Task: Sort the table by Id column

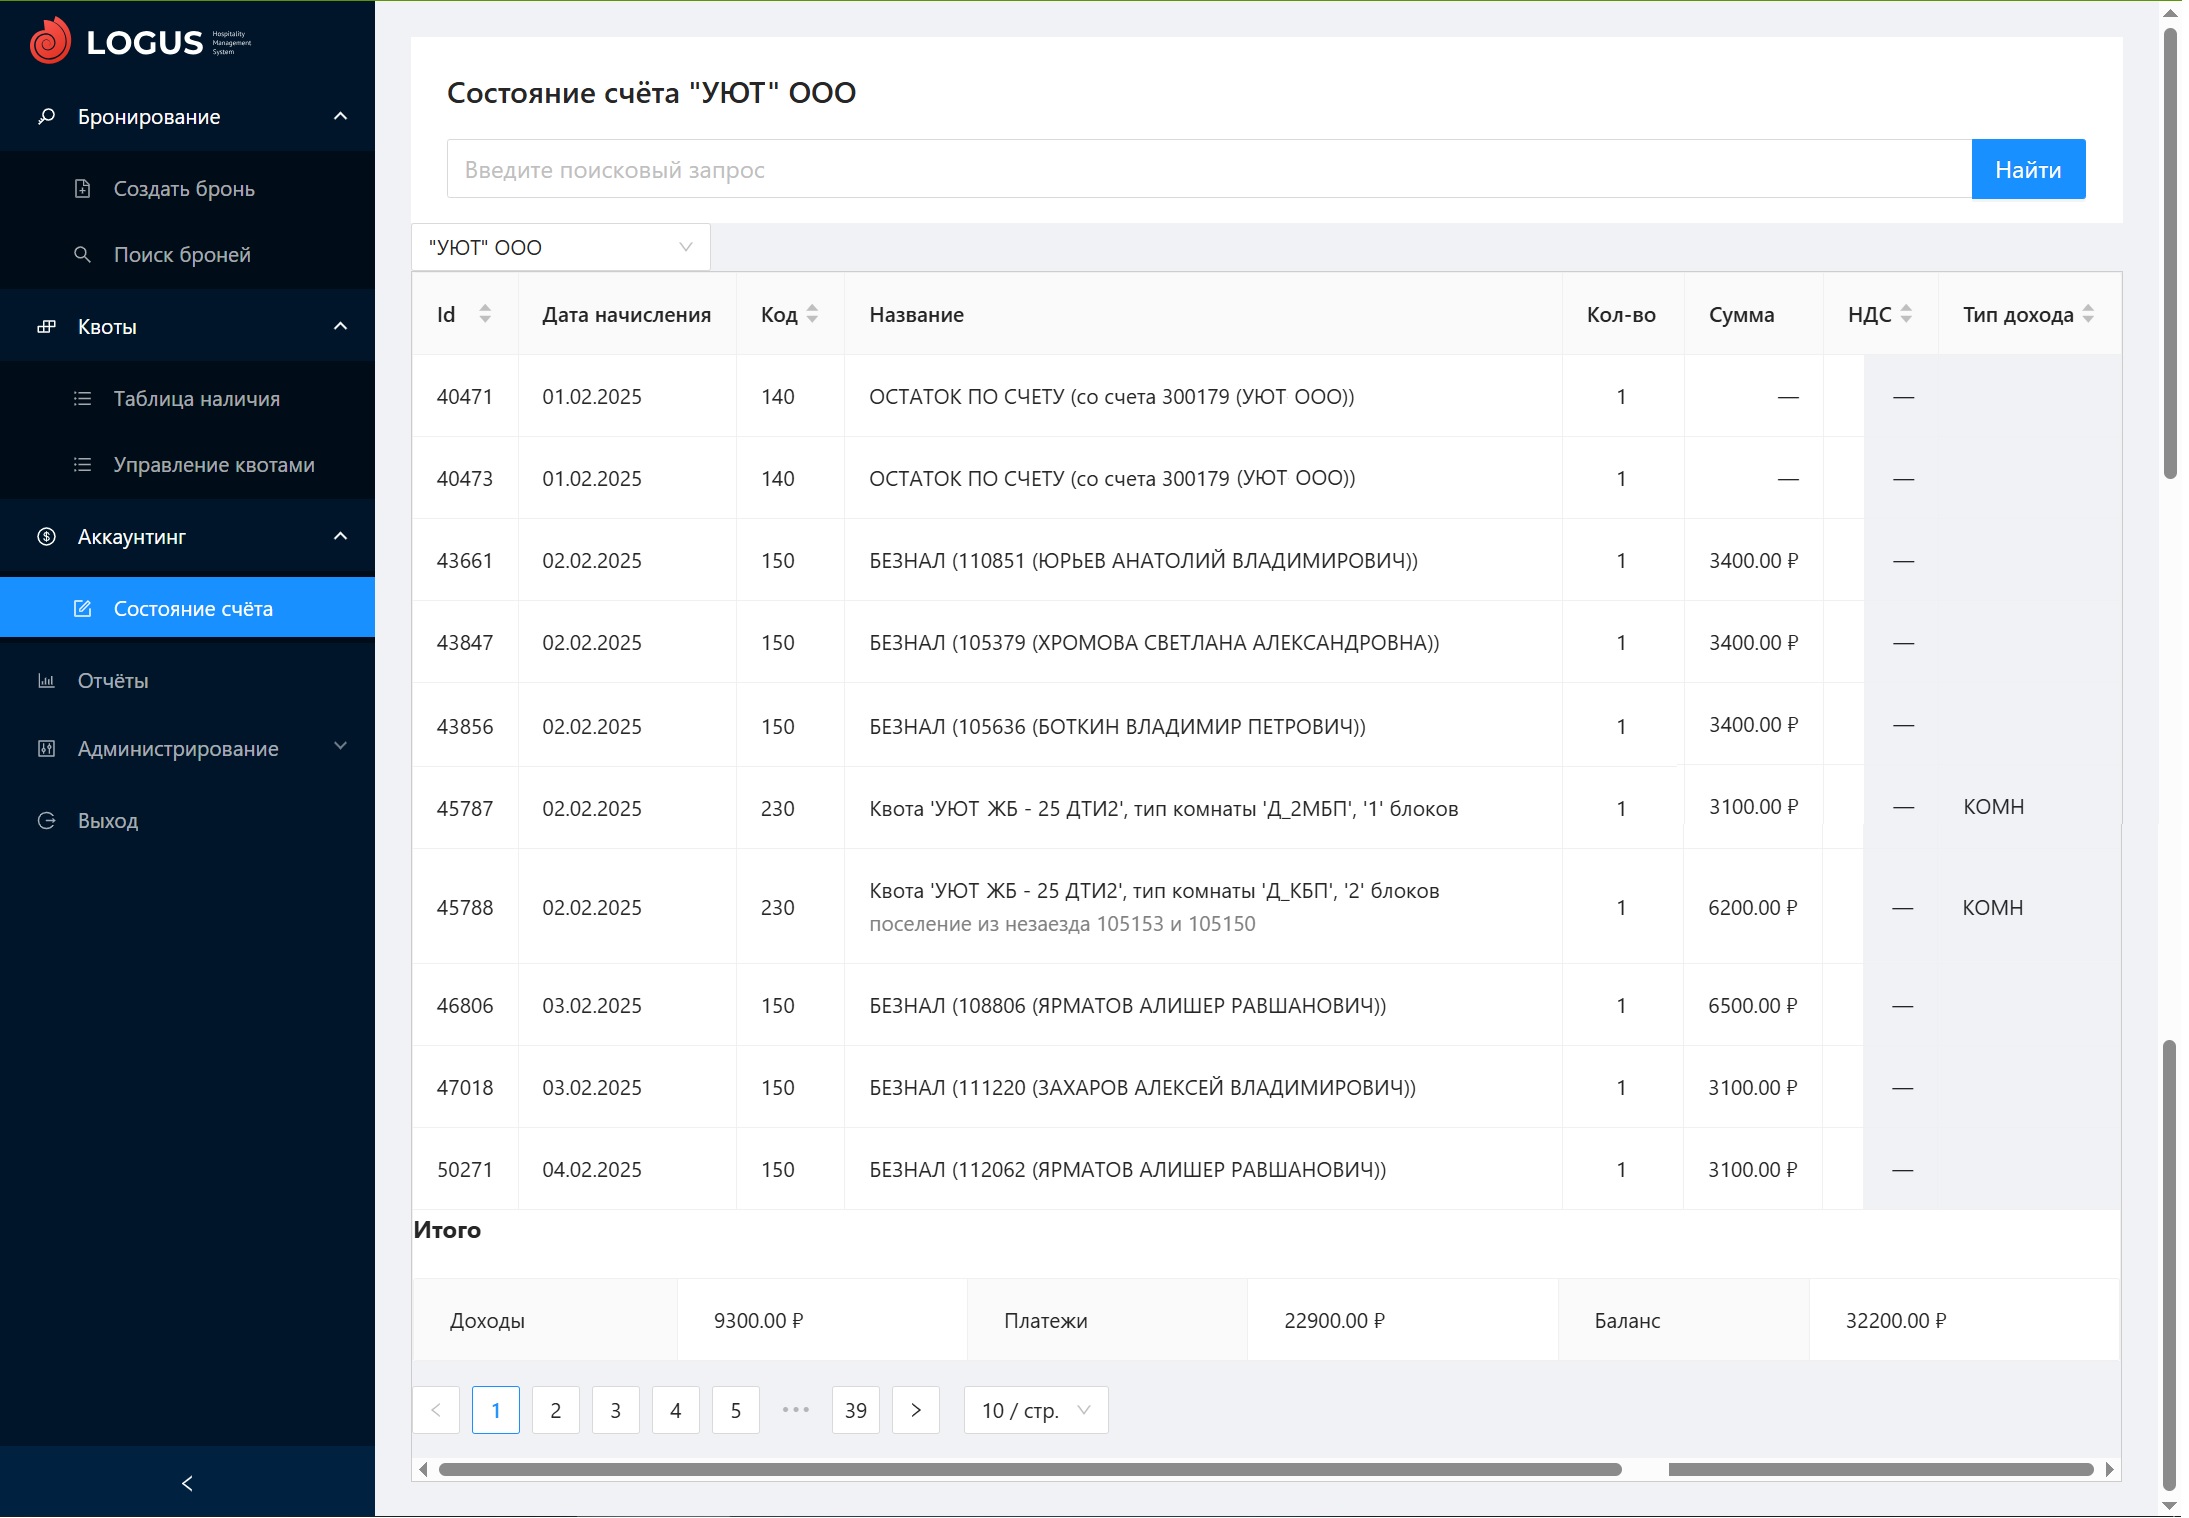Action: pyautogui.click(x=485, y=314)
